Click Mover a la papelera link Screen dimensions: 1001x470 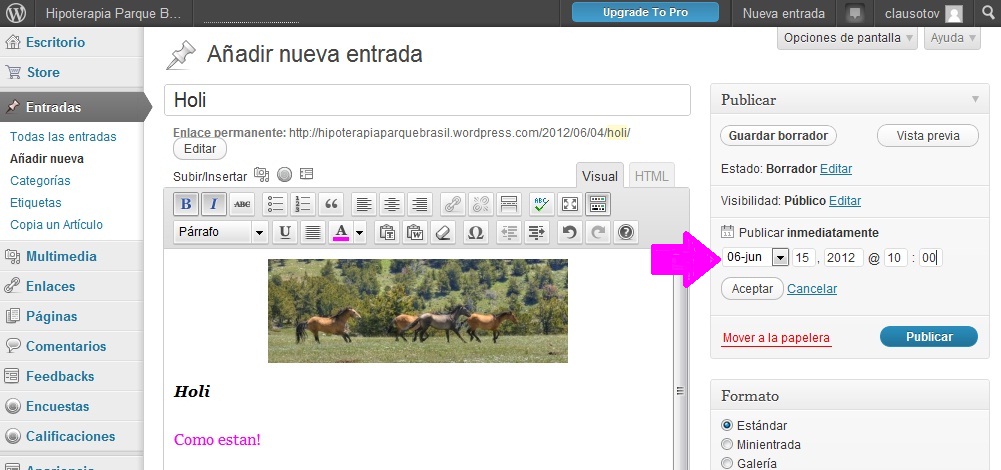tap(776, 338)
